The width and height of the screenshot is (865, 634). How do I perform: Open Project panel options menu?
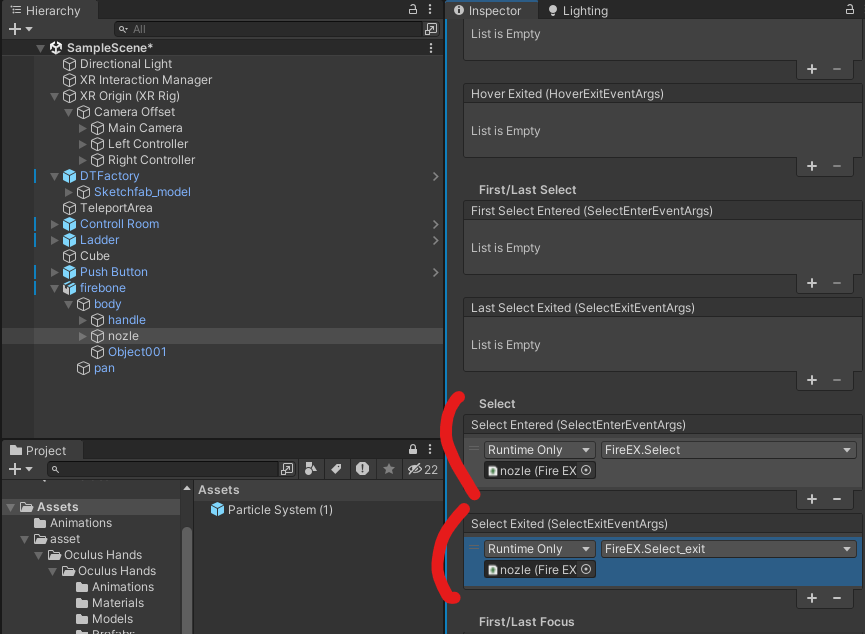430,449
